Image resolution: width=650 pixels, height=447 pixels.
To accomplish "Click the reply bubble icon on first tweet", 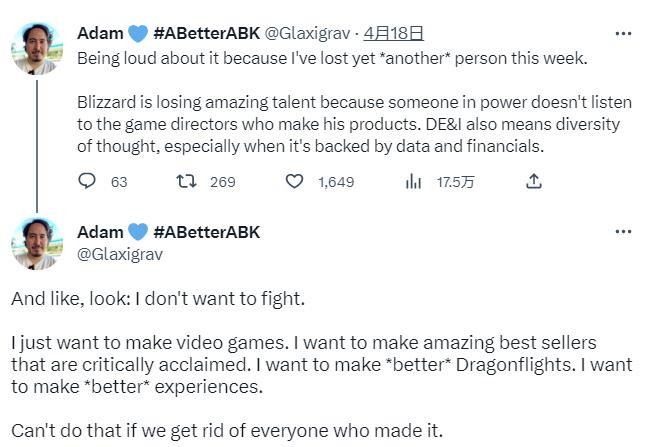I will (87, 181).
